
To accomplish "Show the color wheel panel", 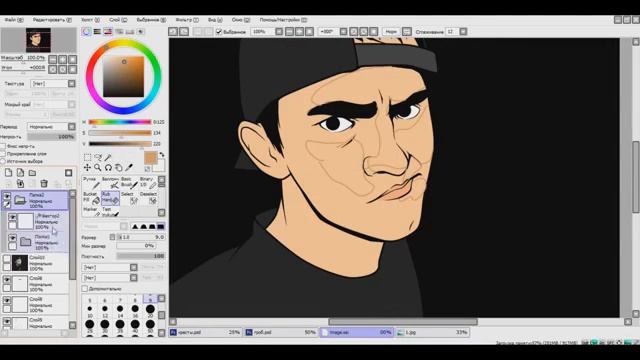I will (x=86, y=31).
